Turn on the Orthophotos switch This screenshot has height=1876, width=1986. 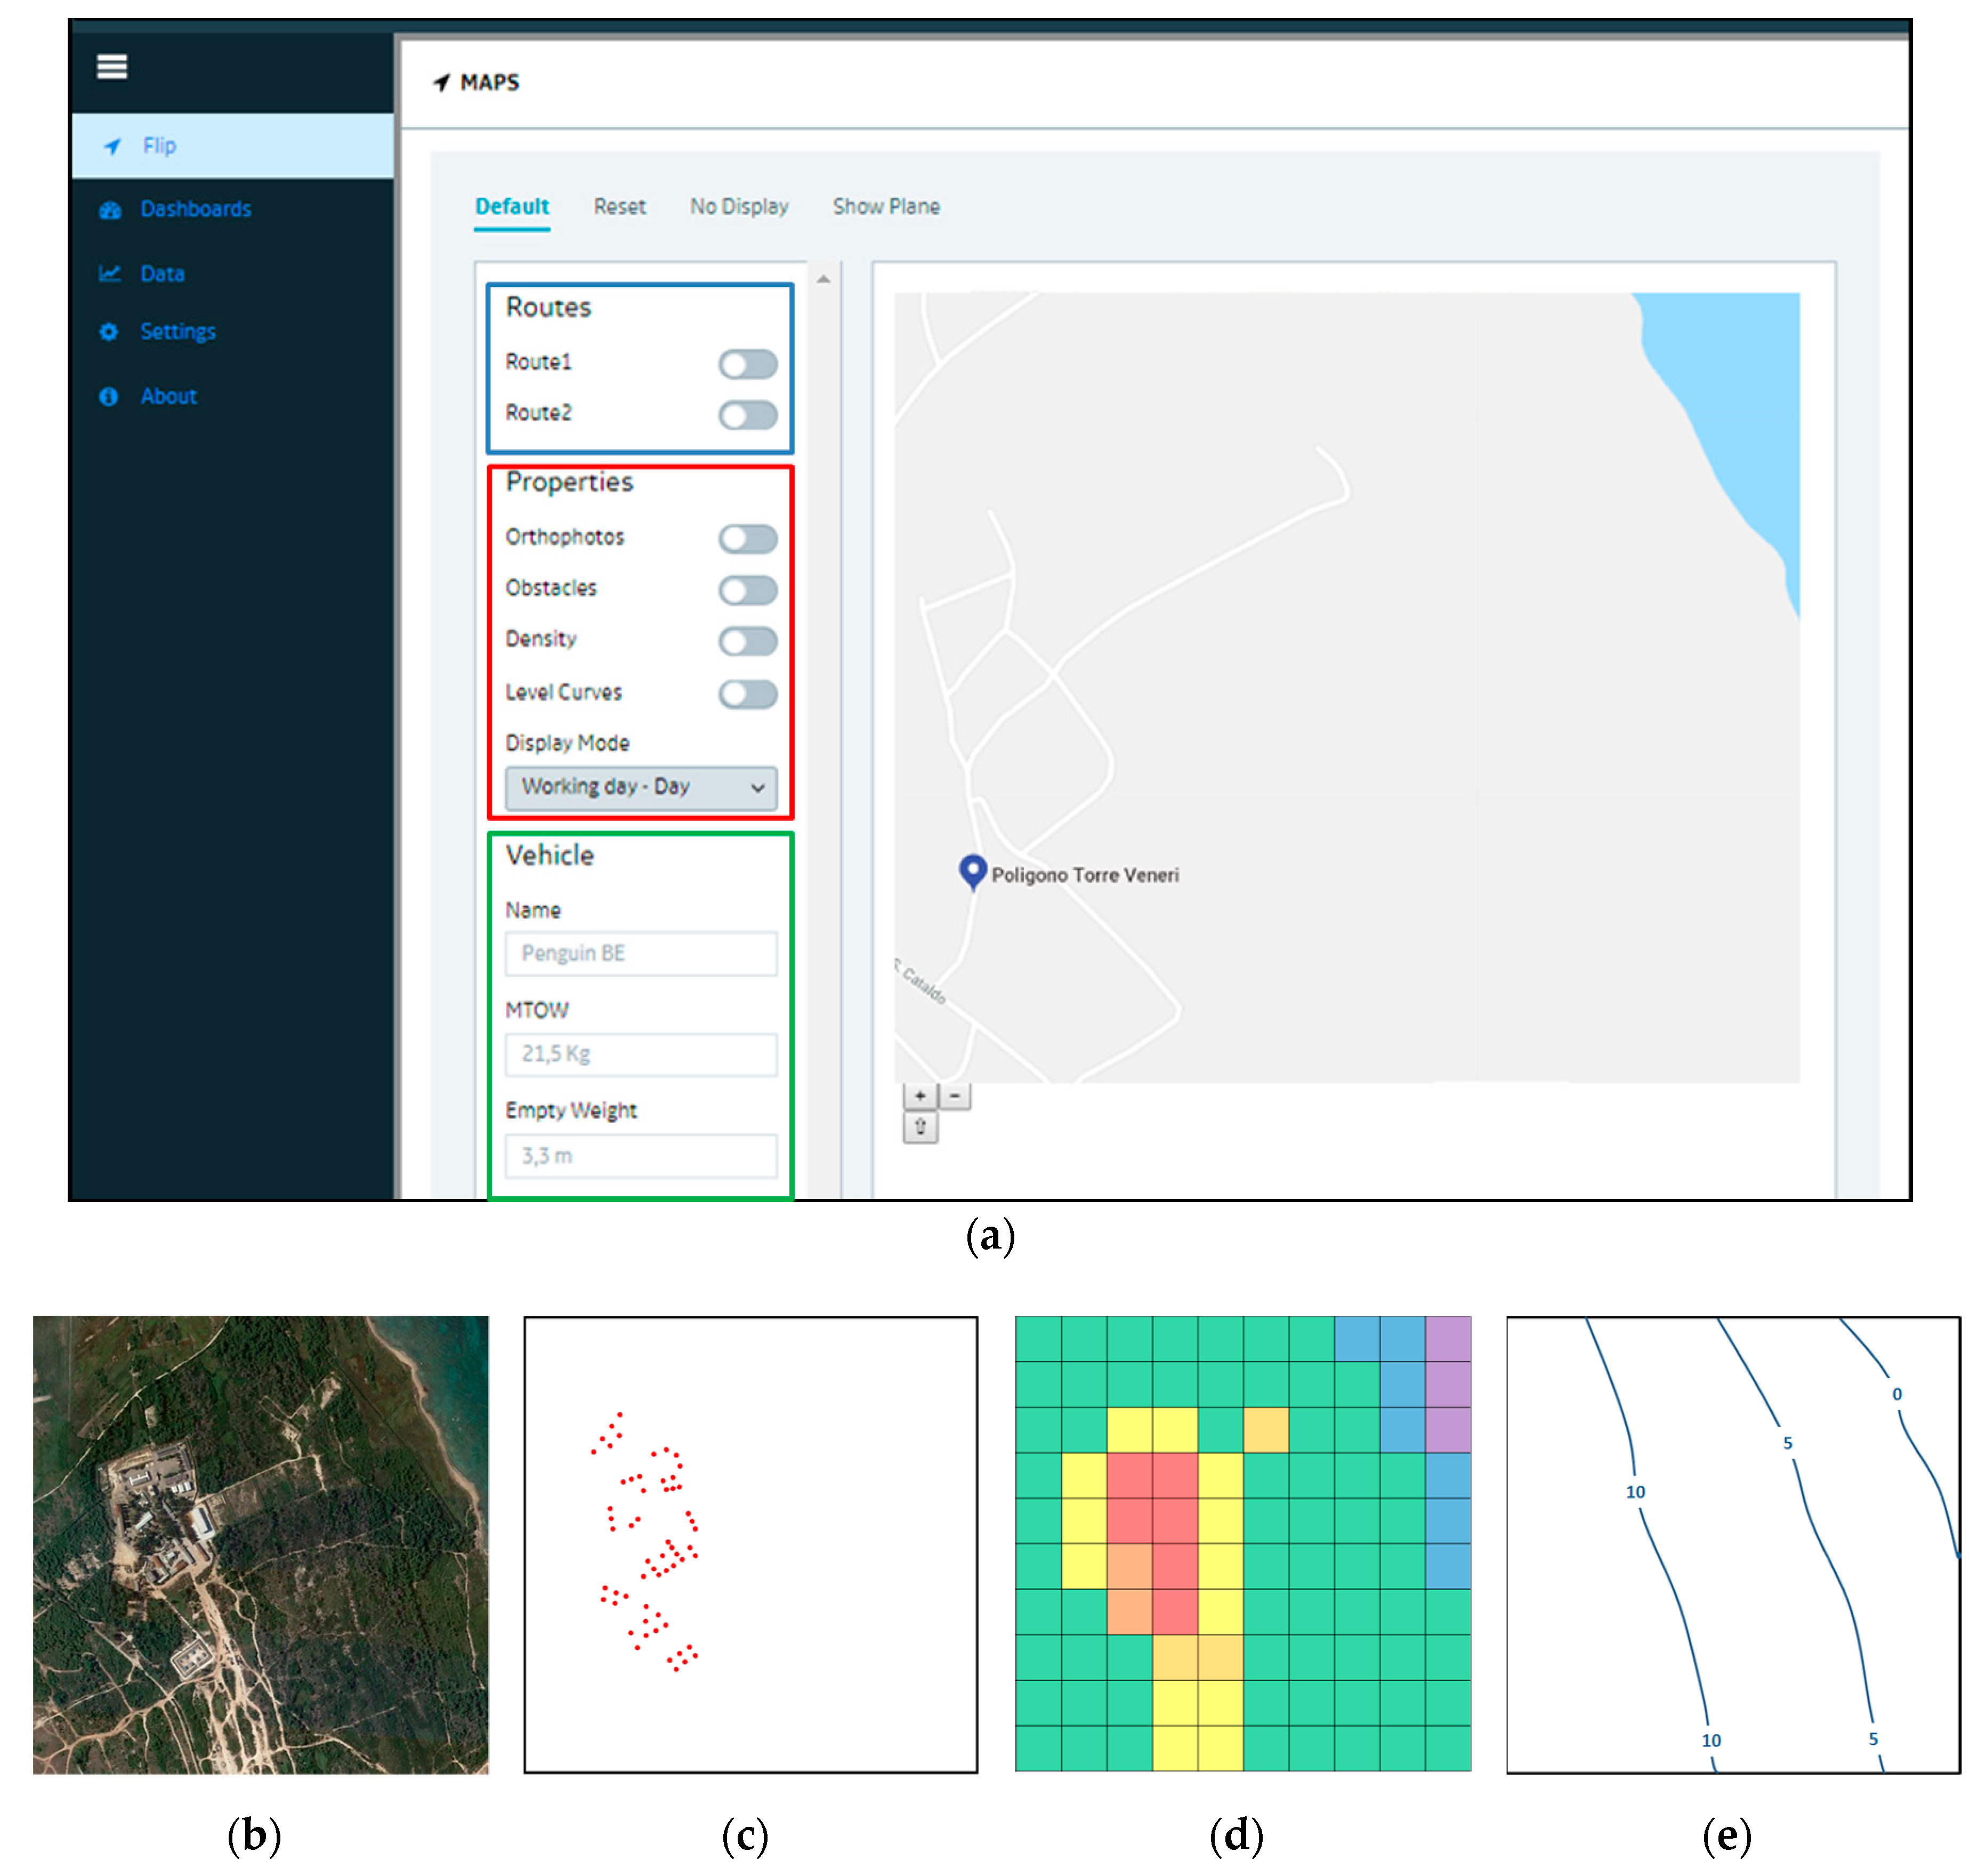pos(747,539)
